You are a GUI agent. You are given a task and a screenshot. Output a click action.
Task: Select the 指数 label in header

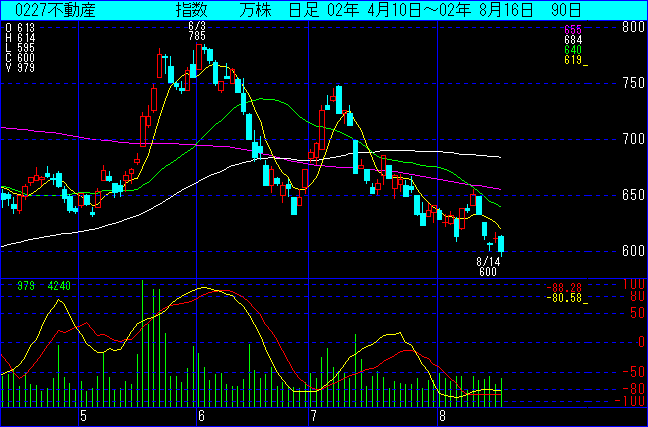[x=191, y=10]
